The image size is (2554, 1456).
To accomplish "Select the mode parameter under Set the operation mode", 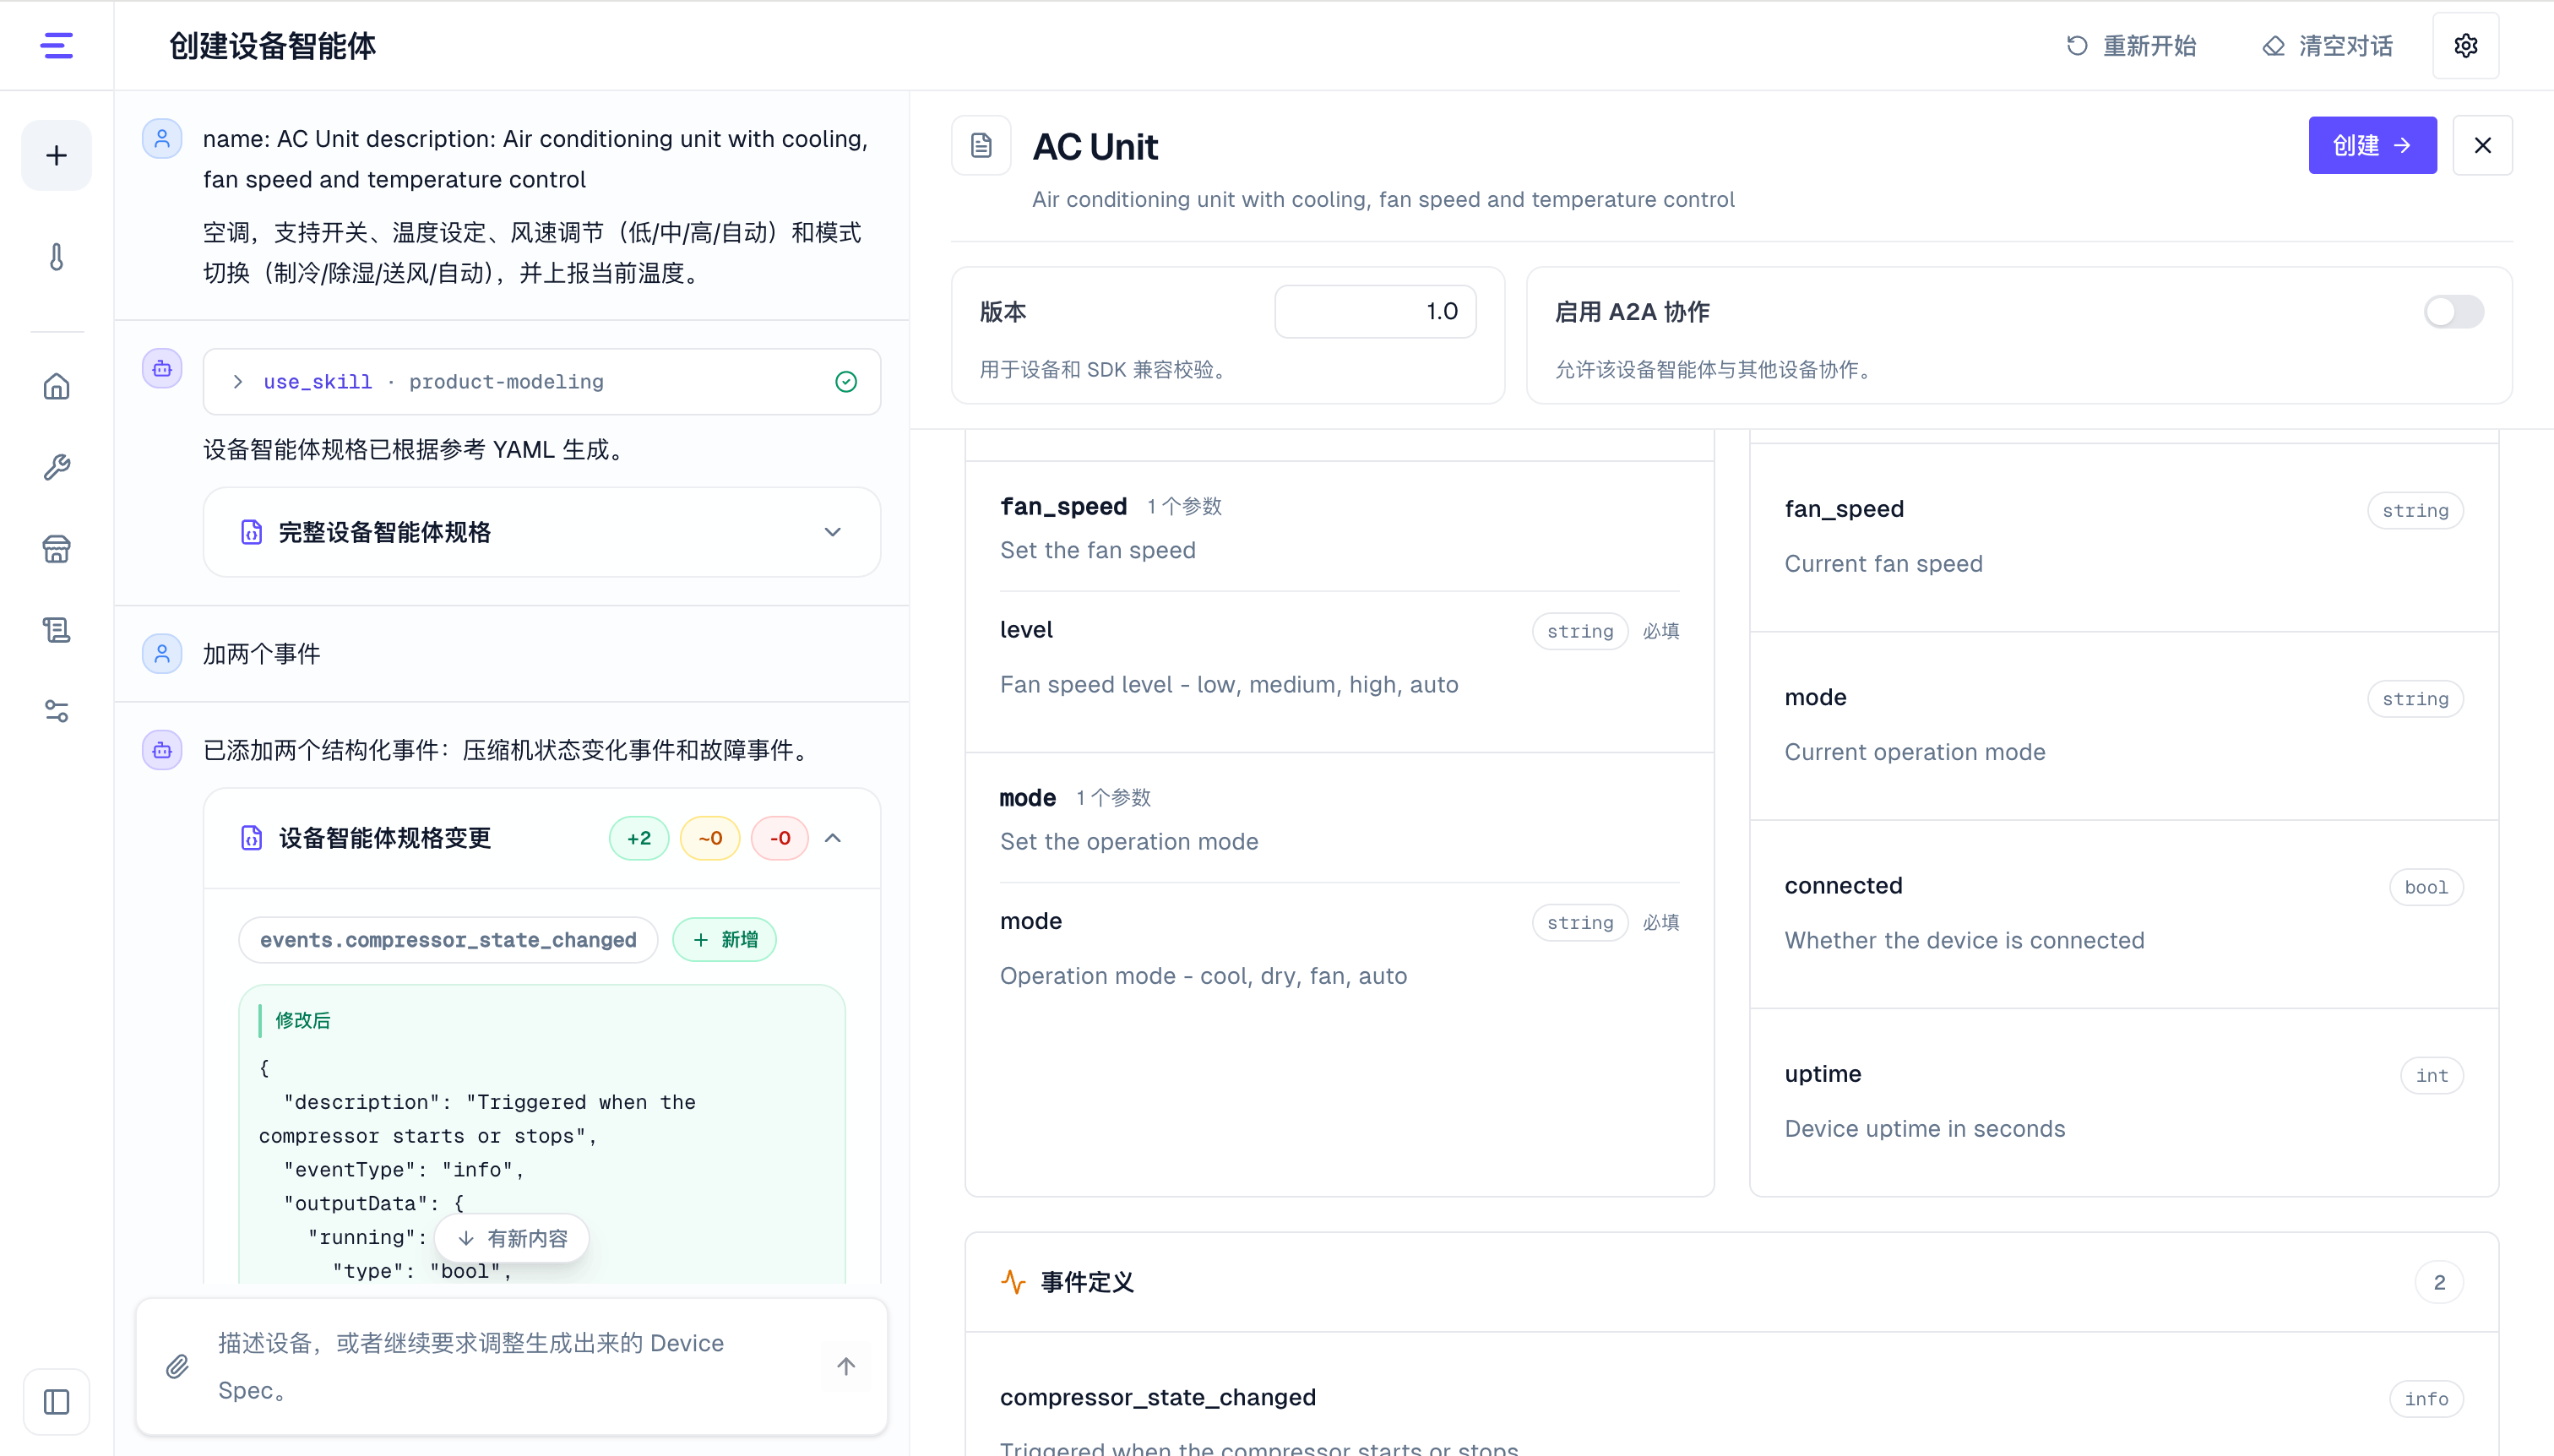I will (1339, 948).
